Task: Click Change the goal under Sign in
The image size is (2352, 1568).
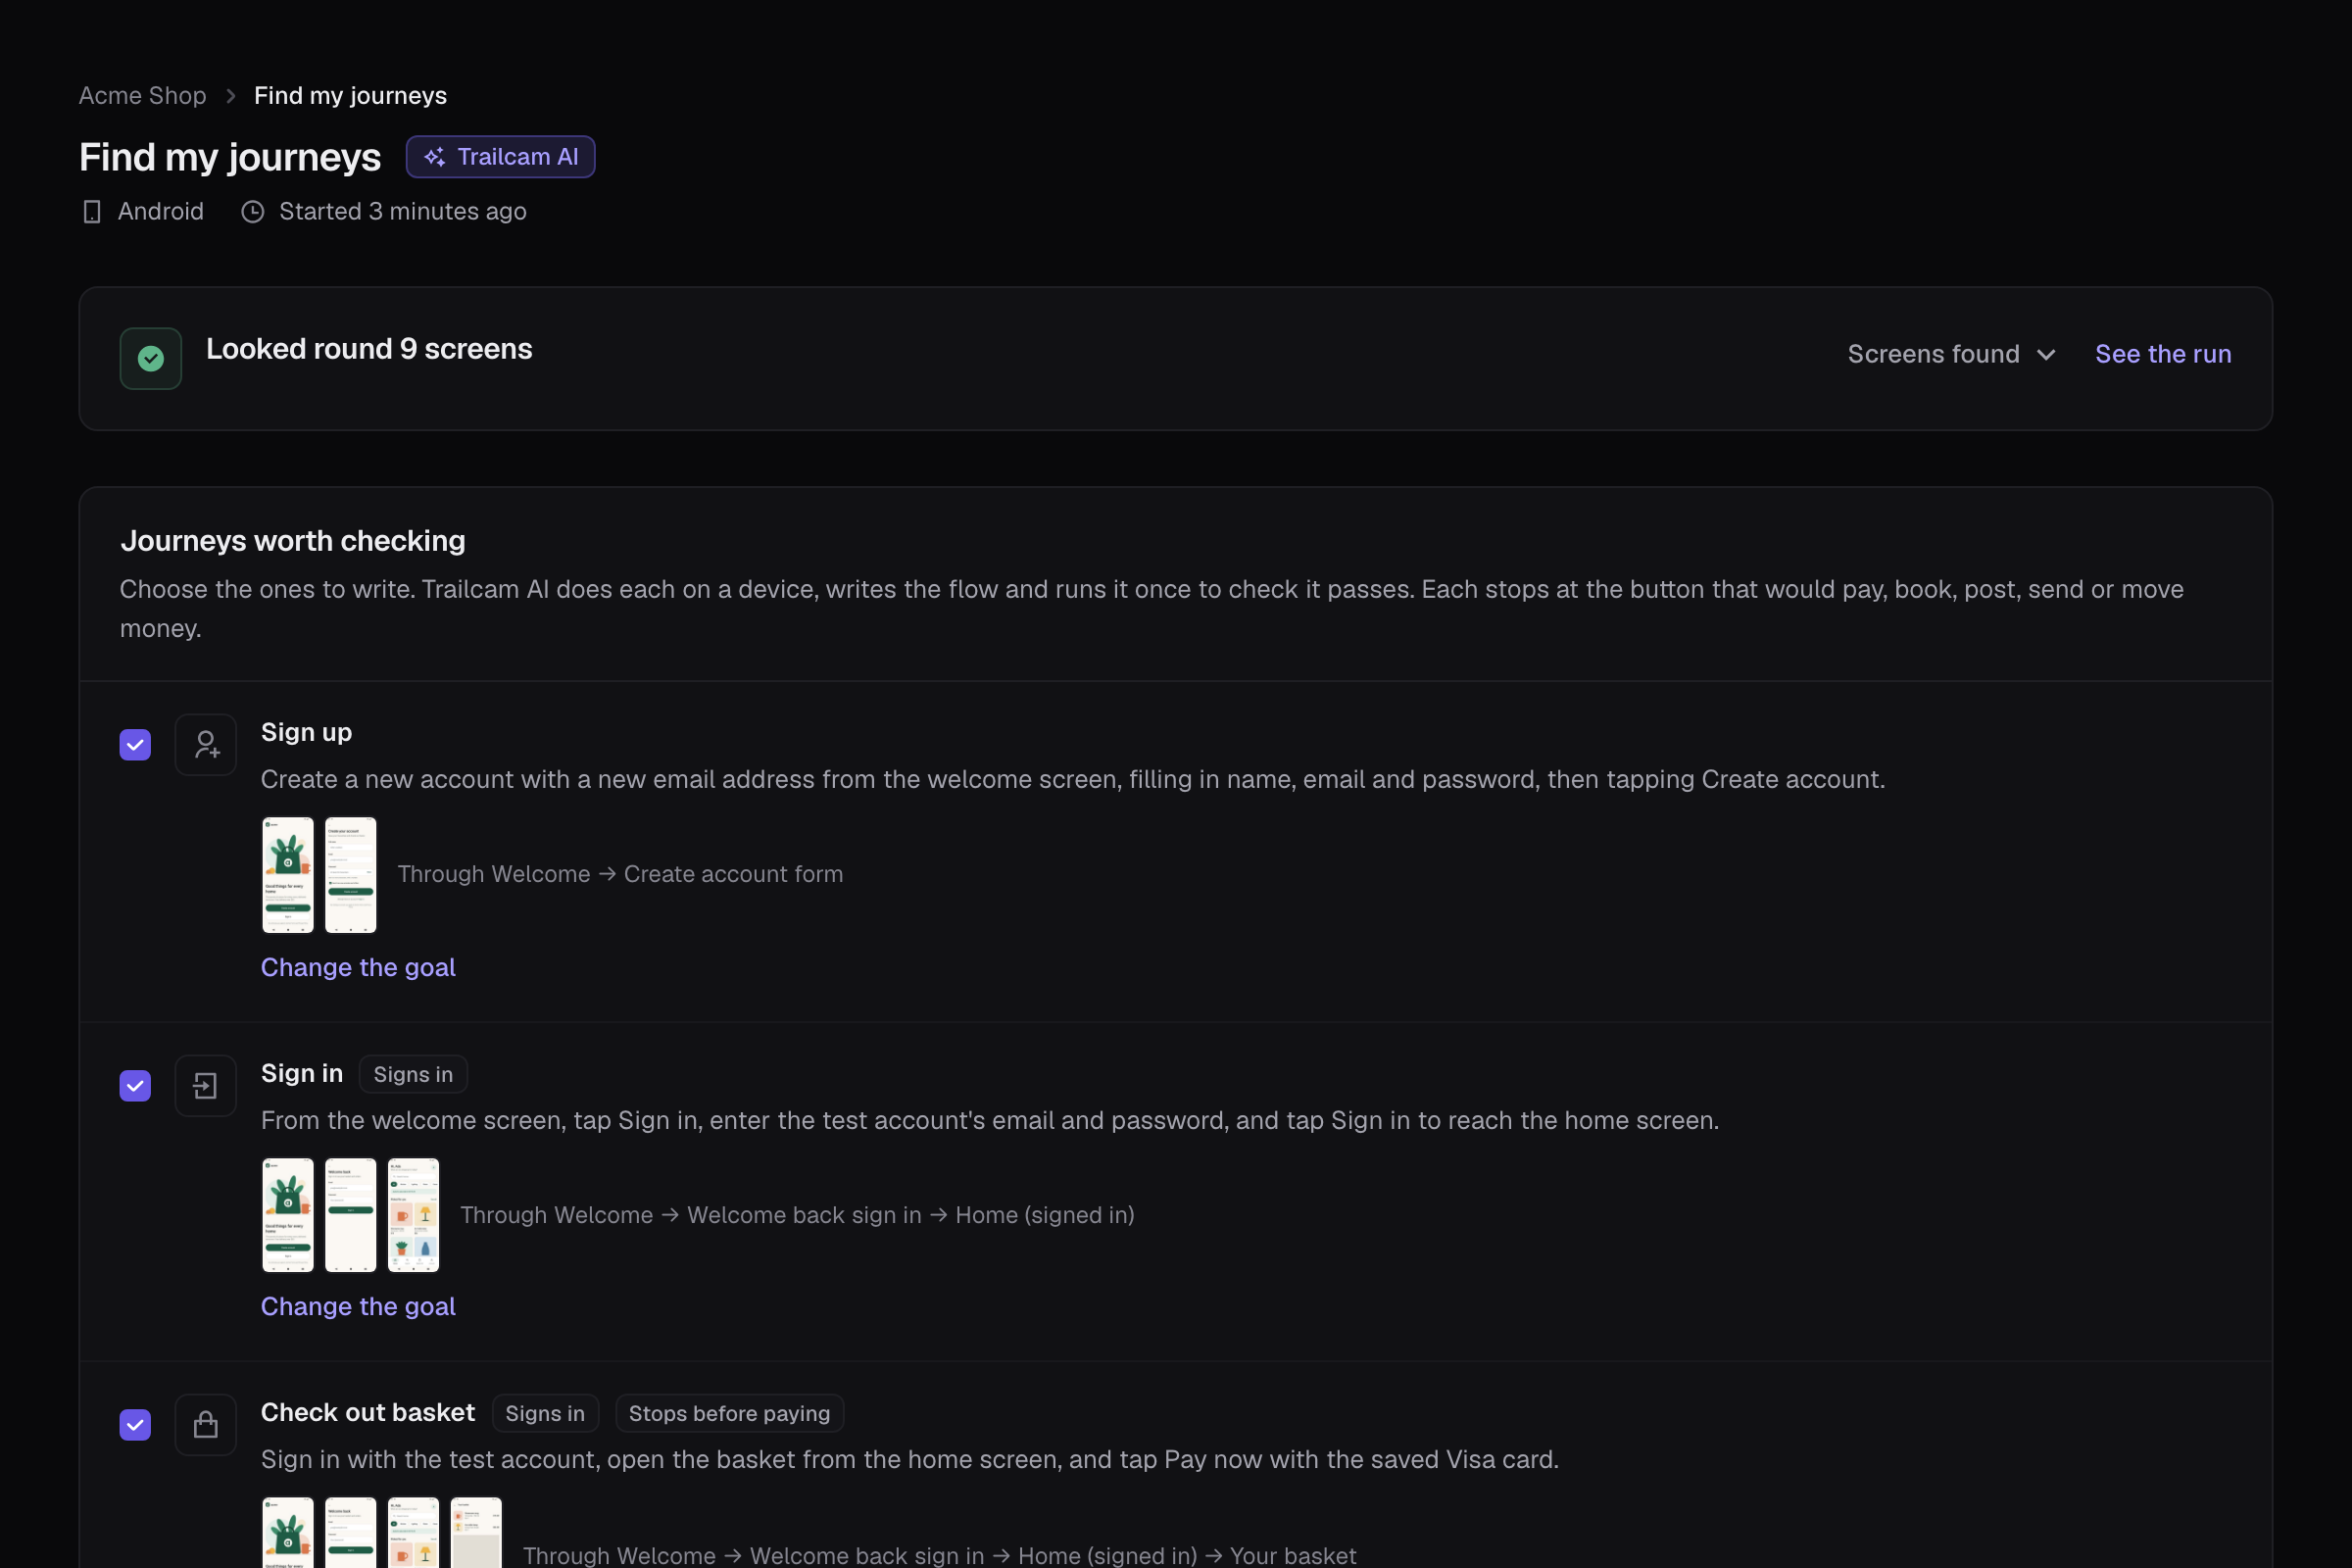Action: point(358,1306)
